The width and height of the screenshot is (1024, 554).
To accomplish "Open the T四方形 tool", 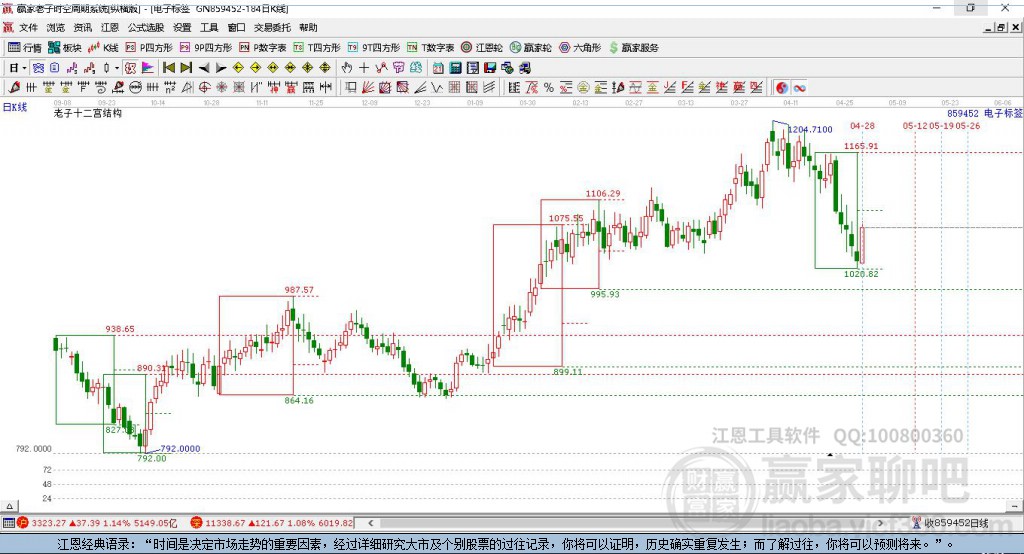I will coord(317,48).
